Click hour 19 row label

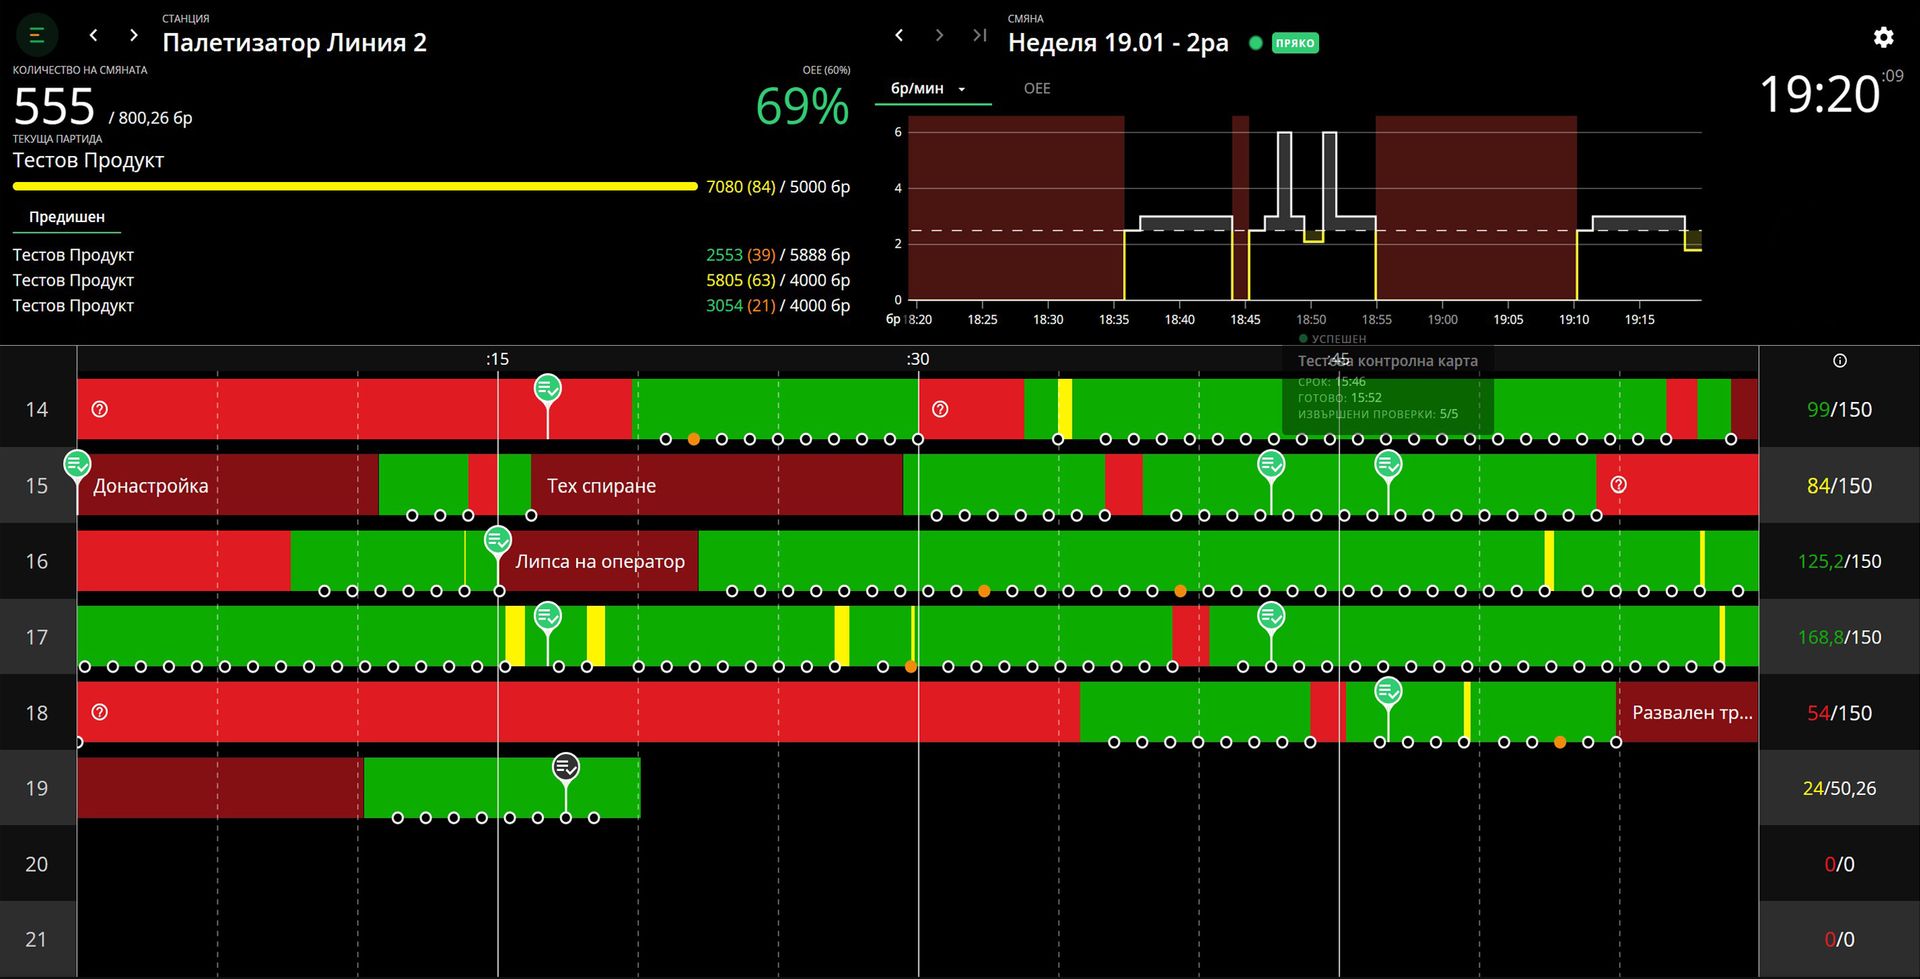[x=37, y=788]
